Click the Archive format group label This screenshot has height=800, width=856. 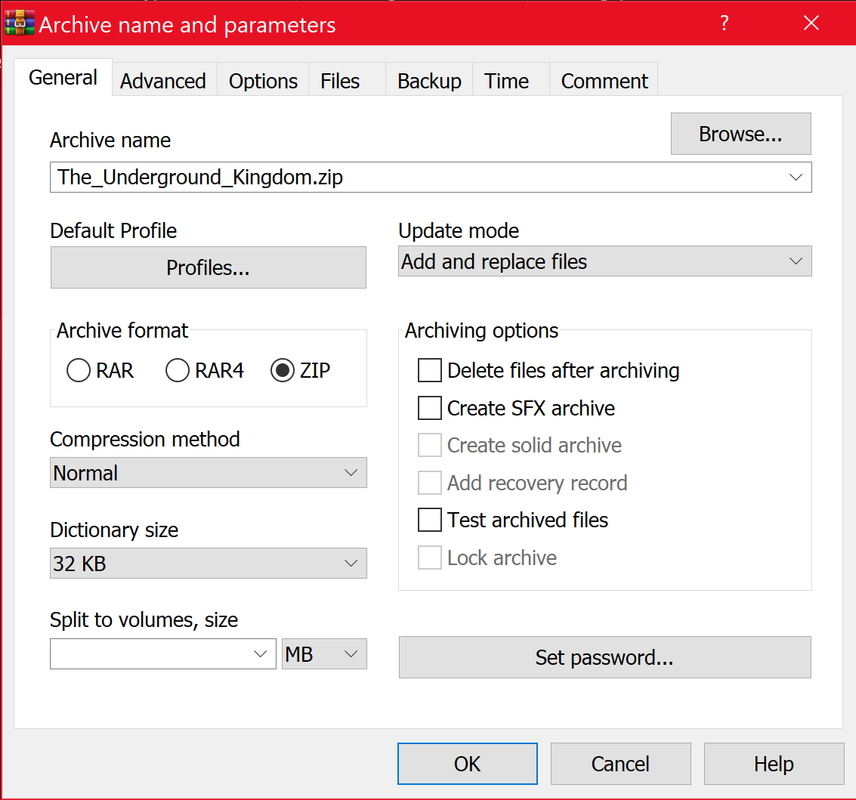coord(122,331)
